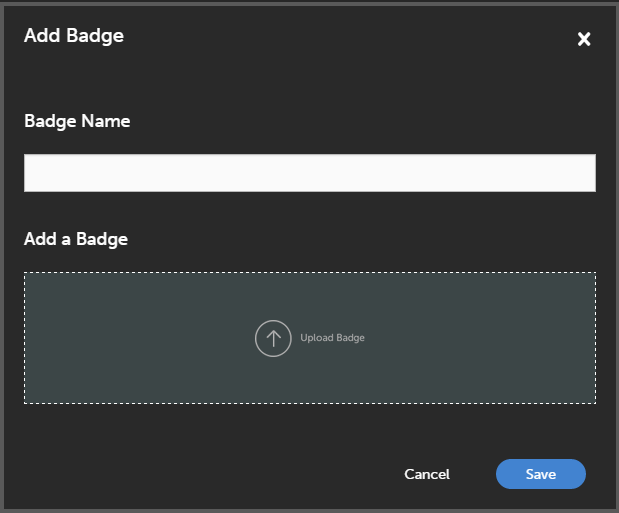Dismiss the dialog with the X icon
The image size is (619, 513).
click(x=584, y=39)
